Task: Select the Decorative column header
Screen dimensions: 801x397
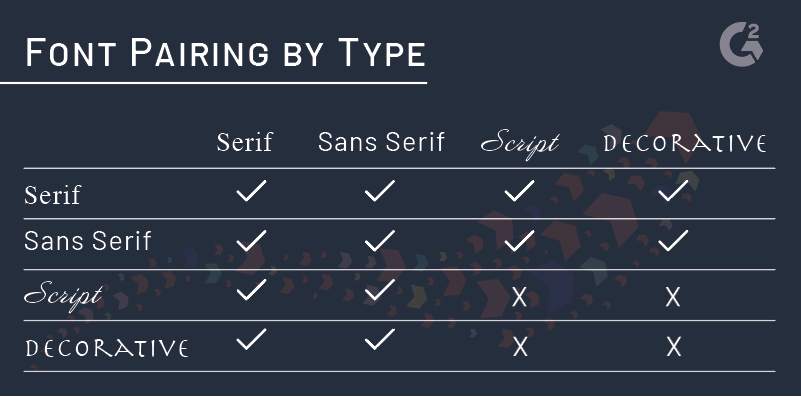Action: click(685, 144)
